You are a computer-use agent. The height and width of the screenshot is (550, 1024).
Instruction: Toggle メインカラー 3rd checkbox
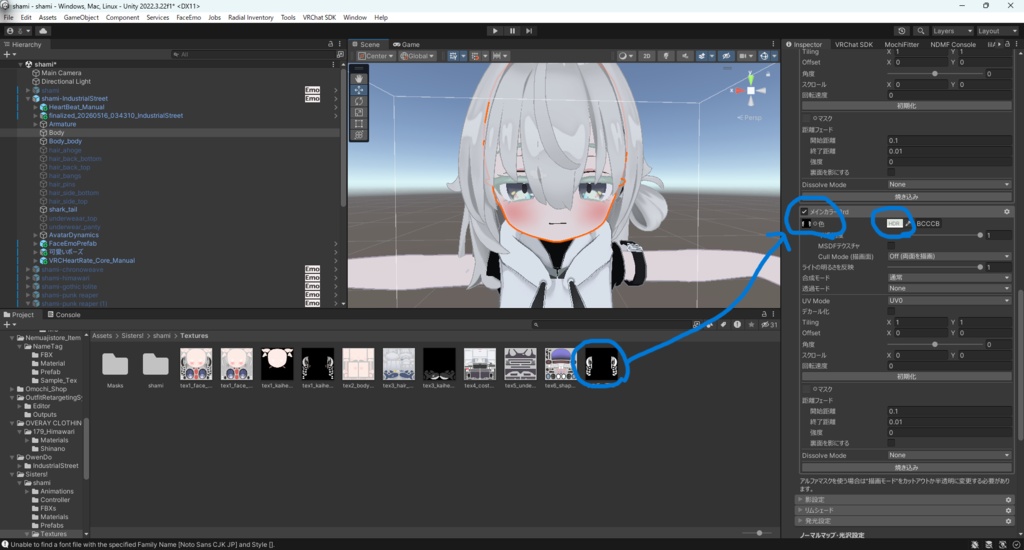point(805,212)
